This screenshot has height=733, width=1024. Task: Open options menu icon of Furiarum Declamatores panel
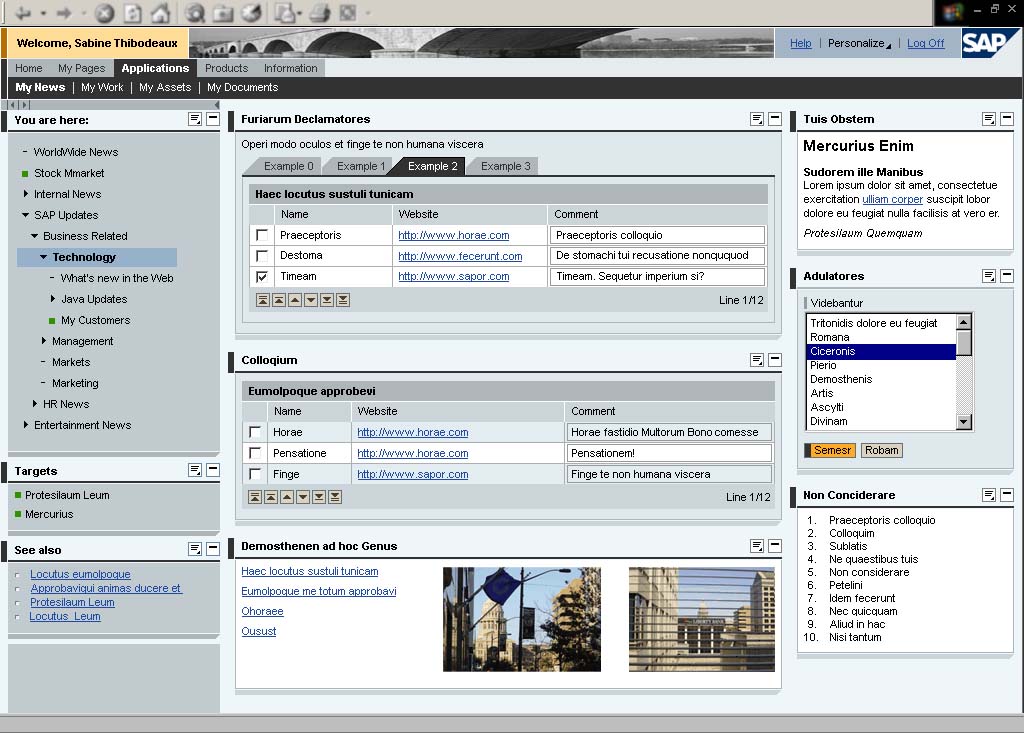757,119
